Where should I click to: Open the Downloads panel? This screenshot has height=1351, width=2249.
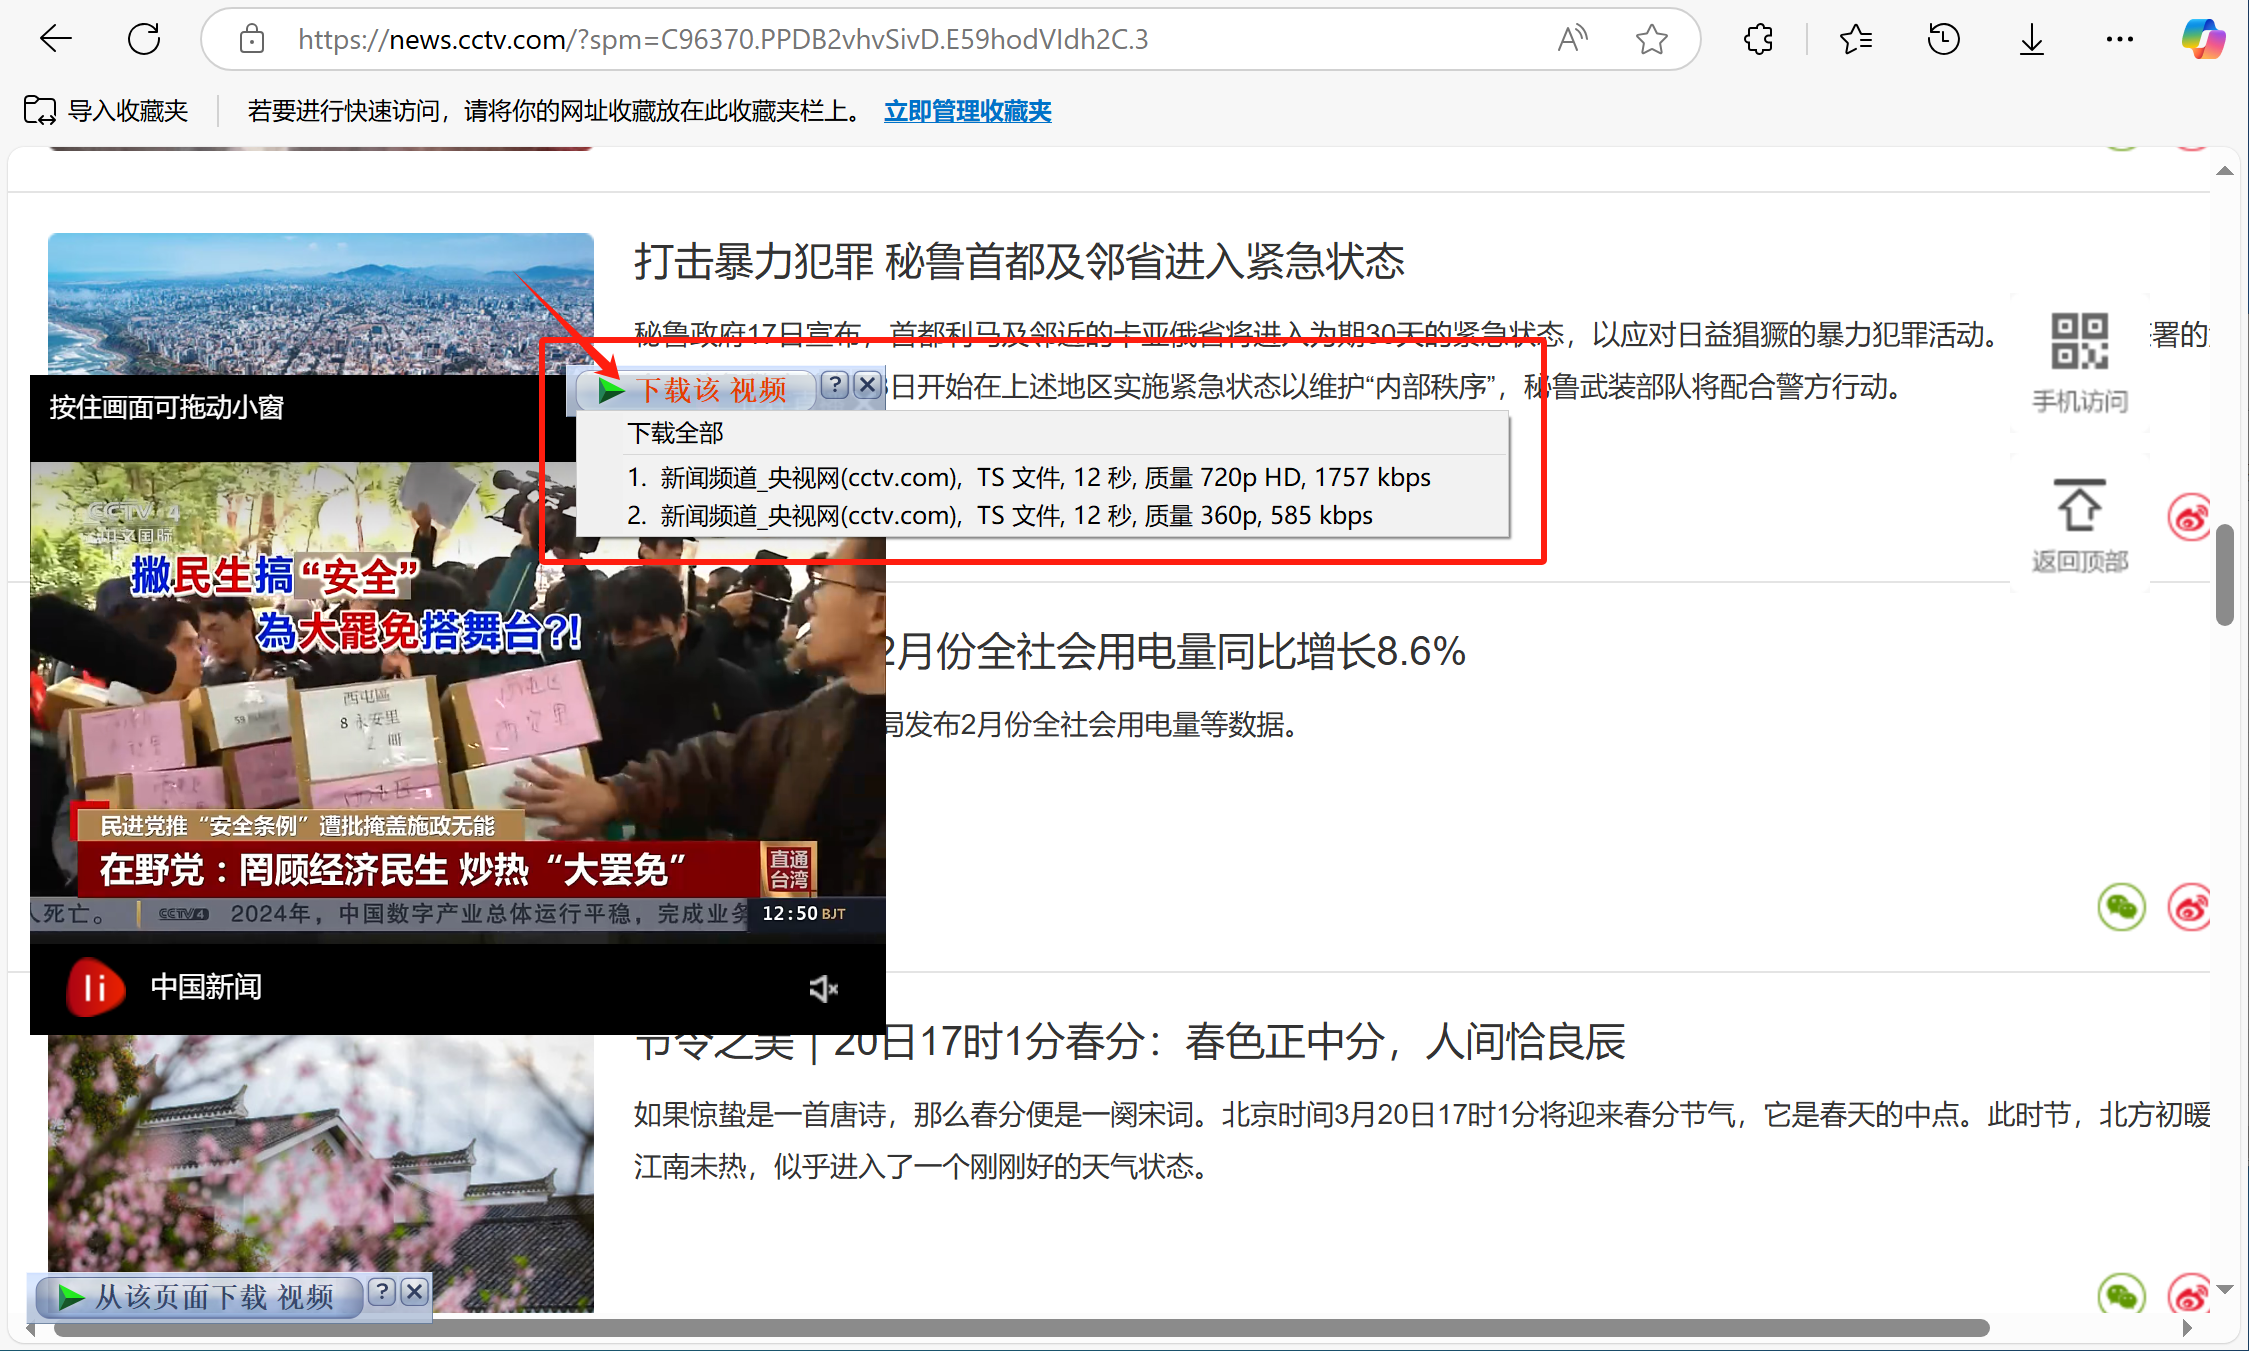click(2031, 39)
